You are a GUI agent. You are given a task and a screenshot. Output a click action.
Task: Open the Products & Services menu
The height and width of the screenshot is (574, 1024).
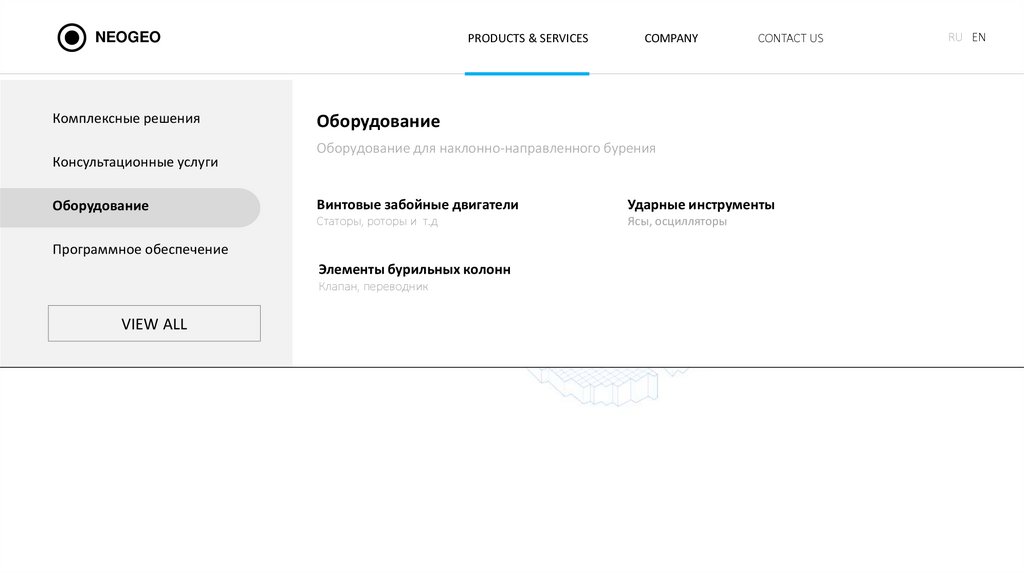[528, 39]
